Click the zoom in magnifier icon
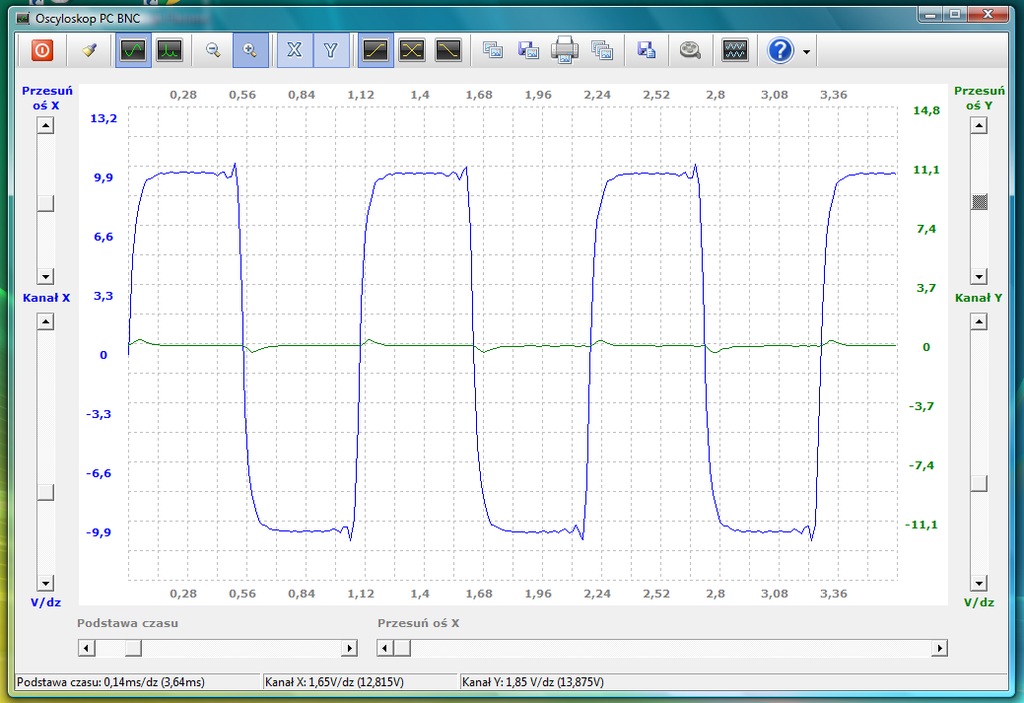Screen dimensions: 1024x703 pyautogui.click(x=250, y=50)
